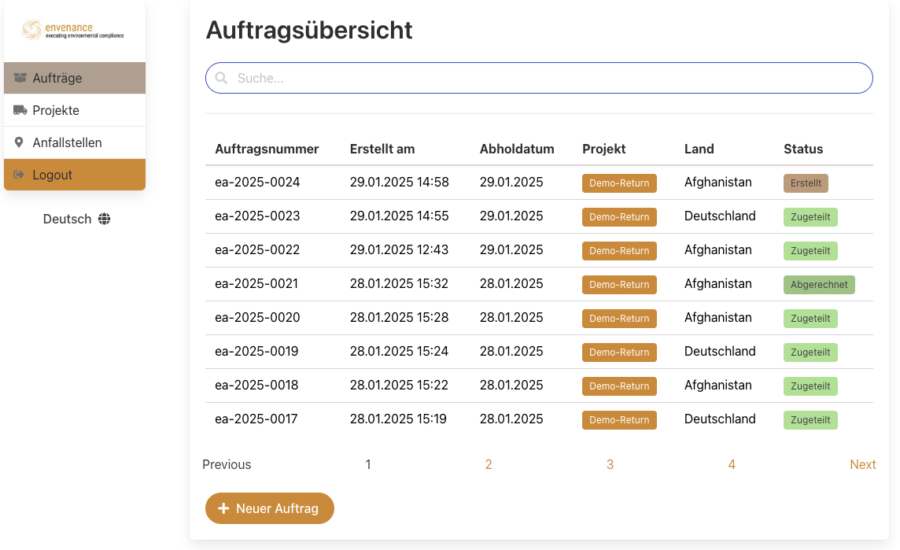Select Logout in the sidebar
The image size is (900, 550).
click(75, 175)
